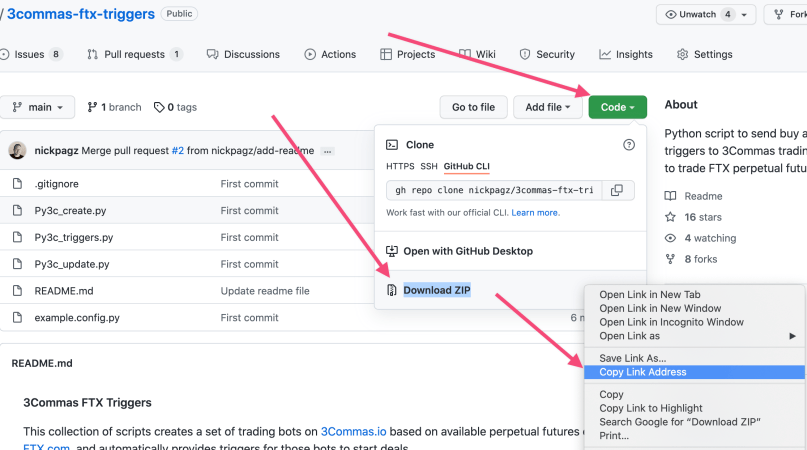Open the Learn more CLI link

[535, 213]
